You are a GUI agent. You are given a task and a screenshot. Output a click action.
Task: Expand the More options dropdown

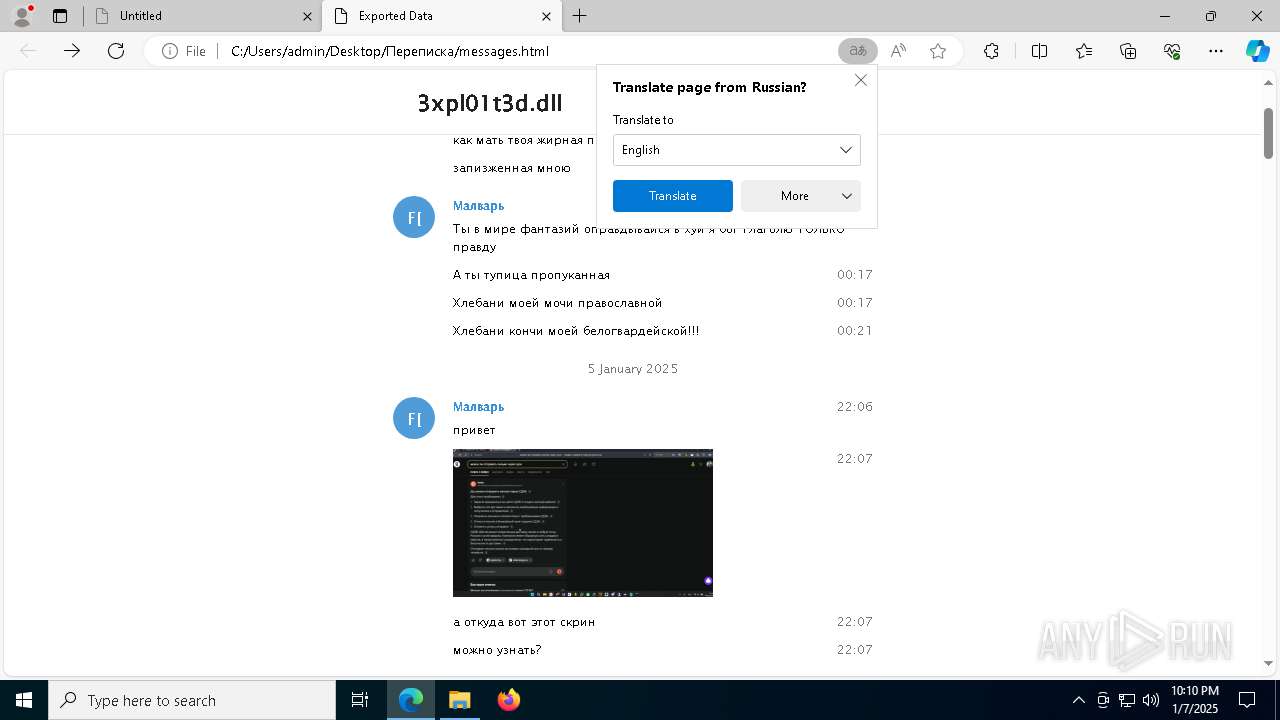[x=801, y=196]
